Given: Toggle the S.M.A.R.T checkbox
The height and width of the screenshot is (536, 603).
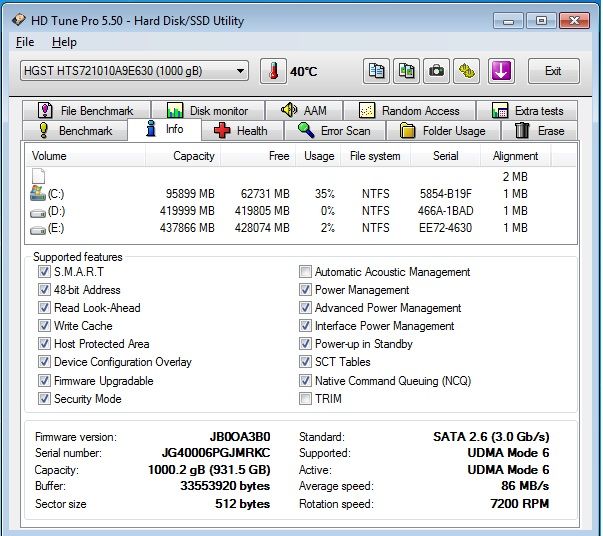Looking at the screenshot, I should [x=44, y=271].
